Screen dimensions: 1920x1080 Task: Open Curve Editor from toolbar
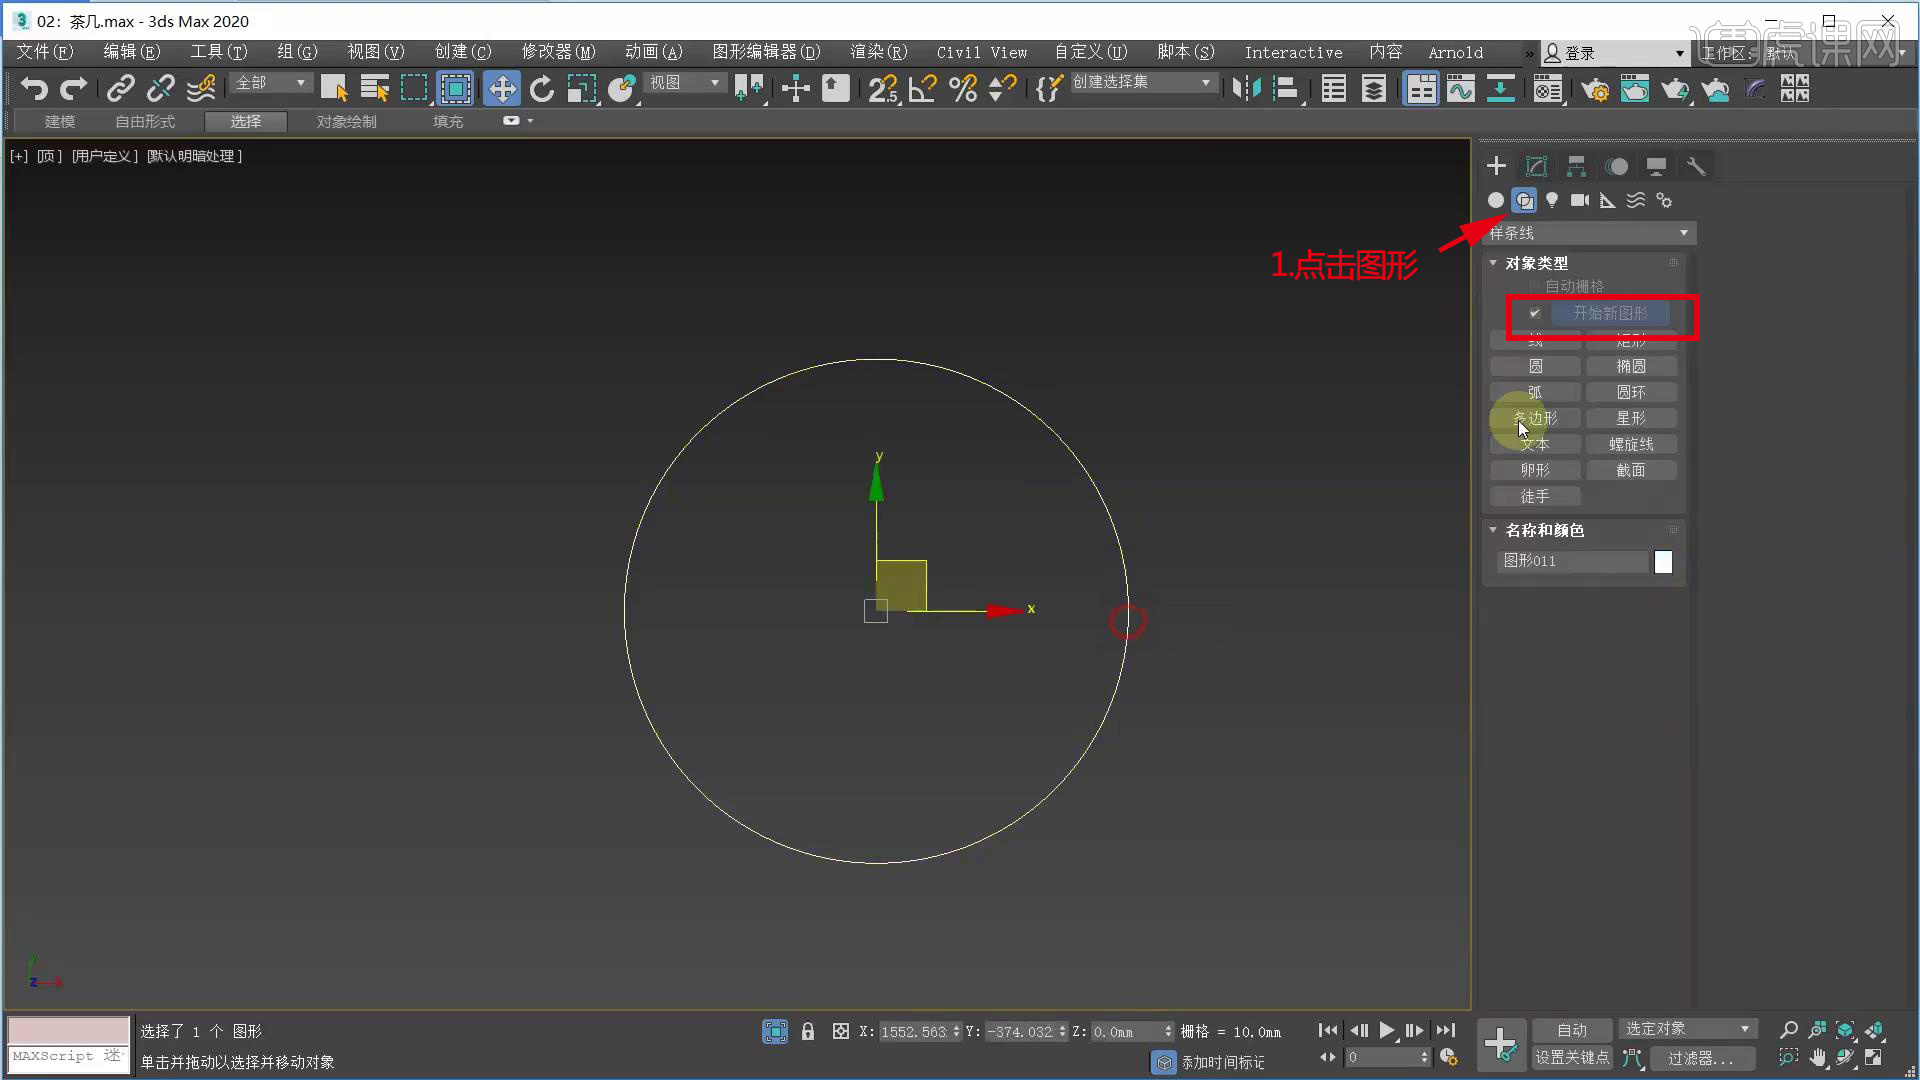pyautogui.click(x=1460, y=89)
